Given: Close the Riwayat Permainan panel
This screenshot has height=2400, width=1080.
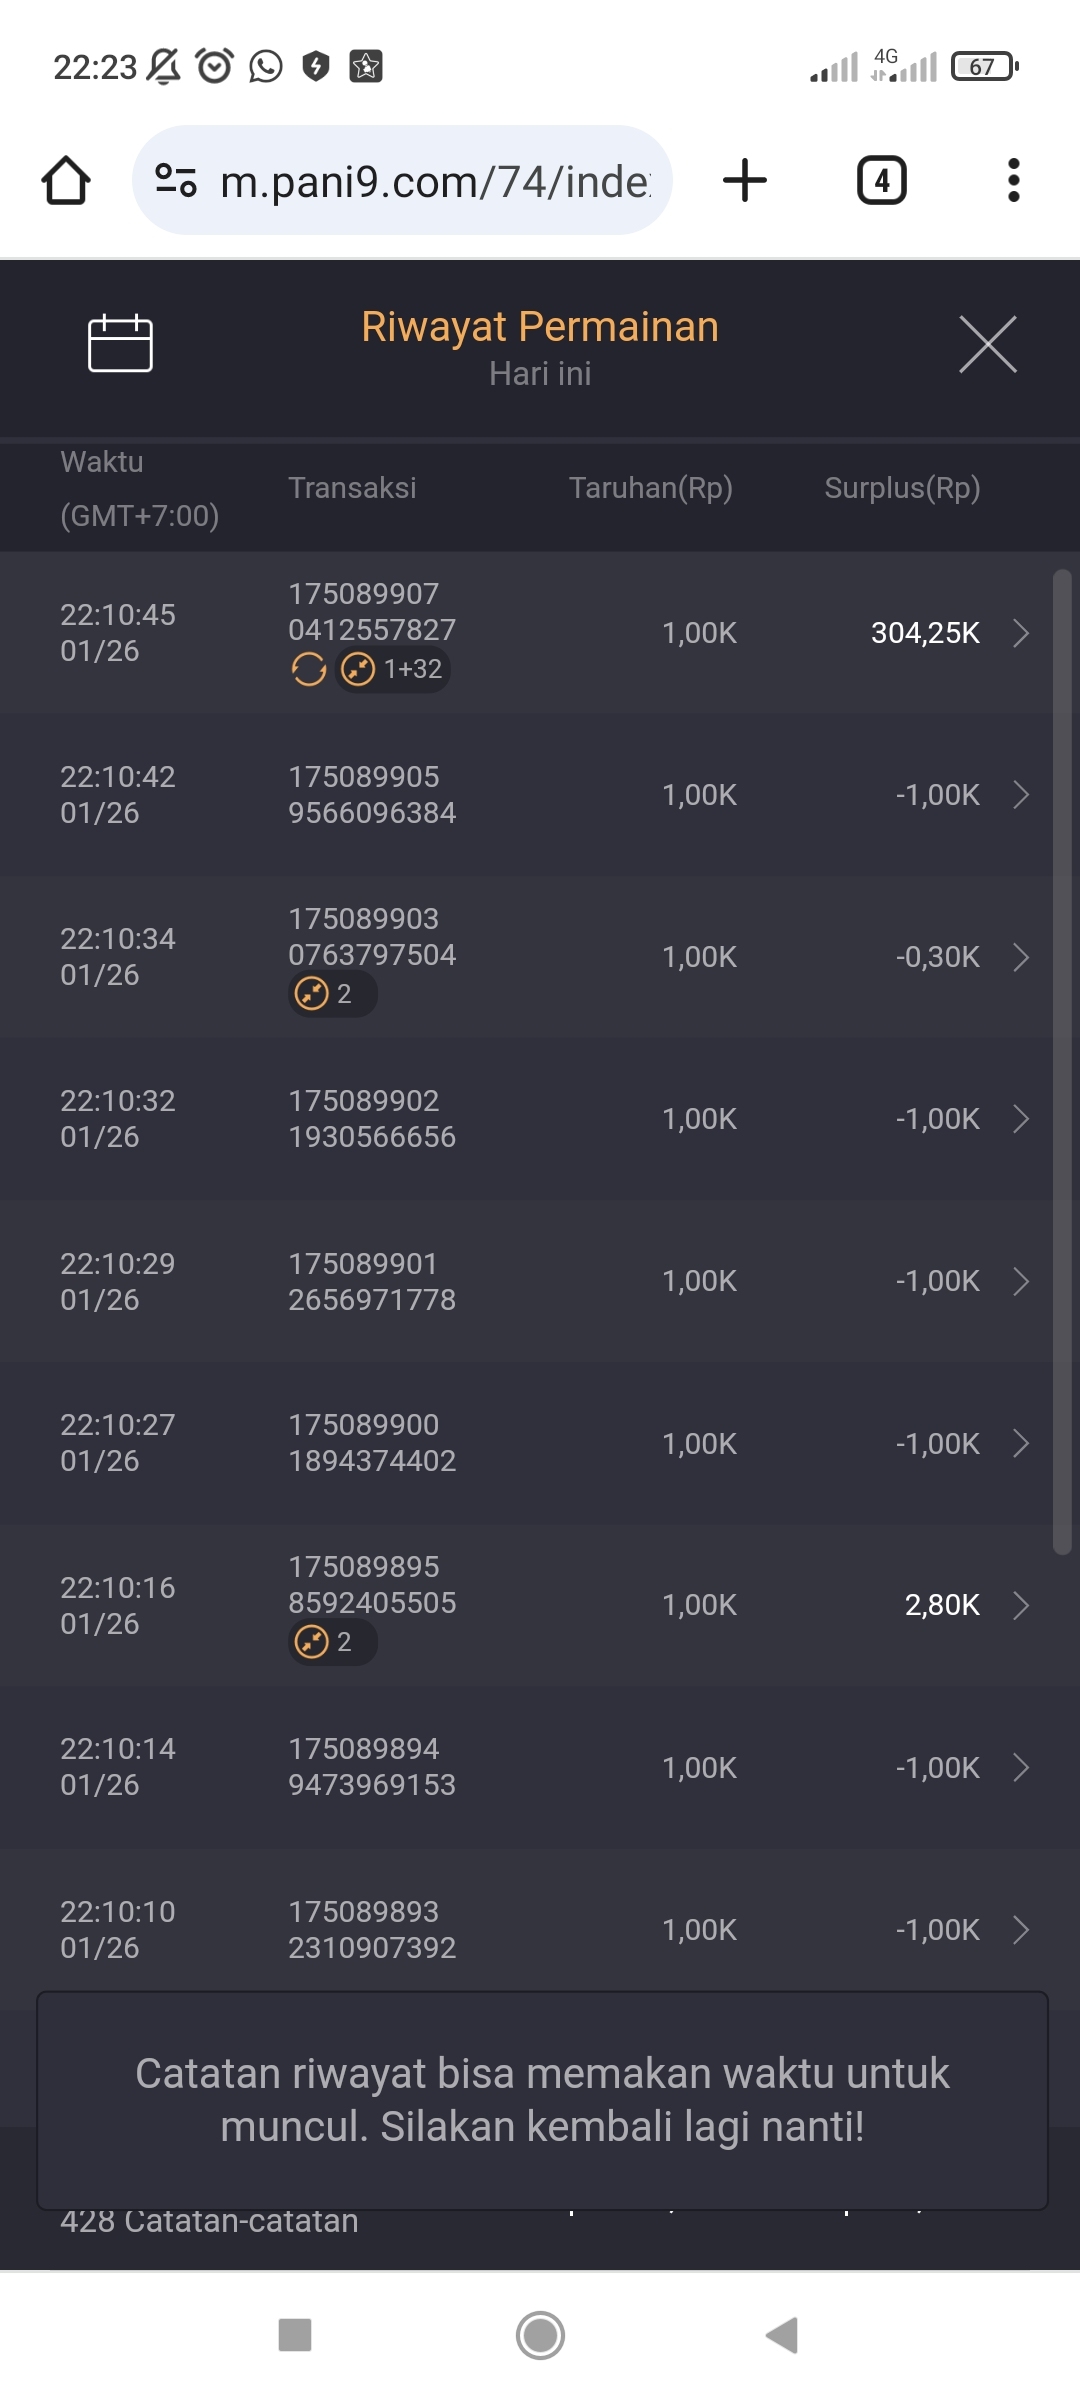Looking at the screenshot, I should click(987, 344).
